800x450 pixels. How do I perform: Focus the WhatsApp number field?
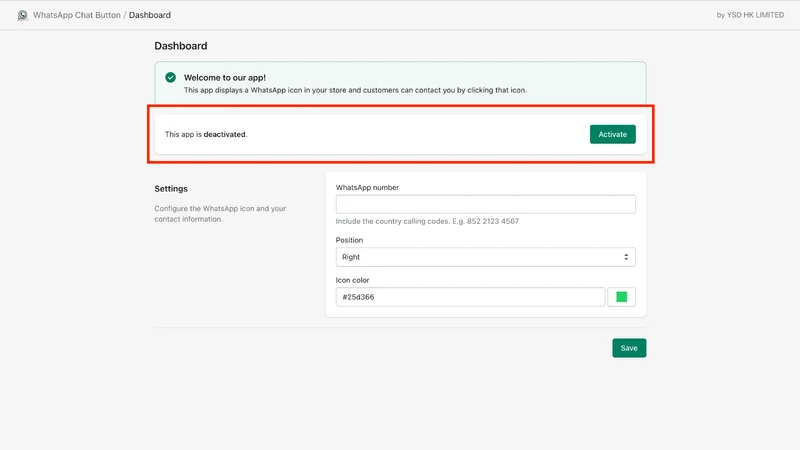(485, 205)
